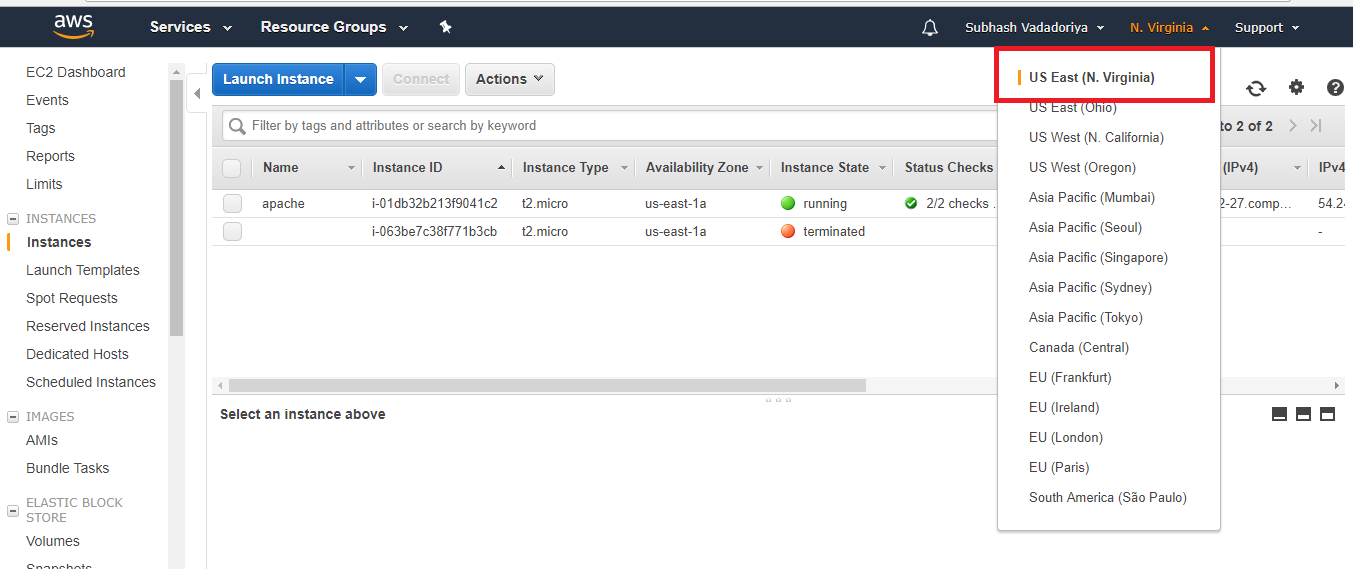Open Bundle Tasks in sidebar
Screen dimensions: 1353x569
click(68, 468)
